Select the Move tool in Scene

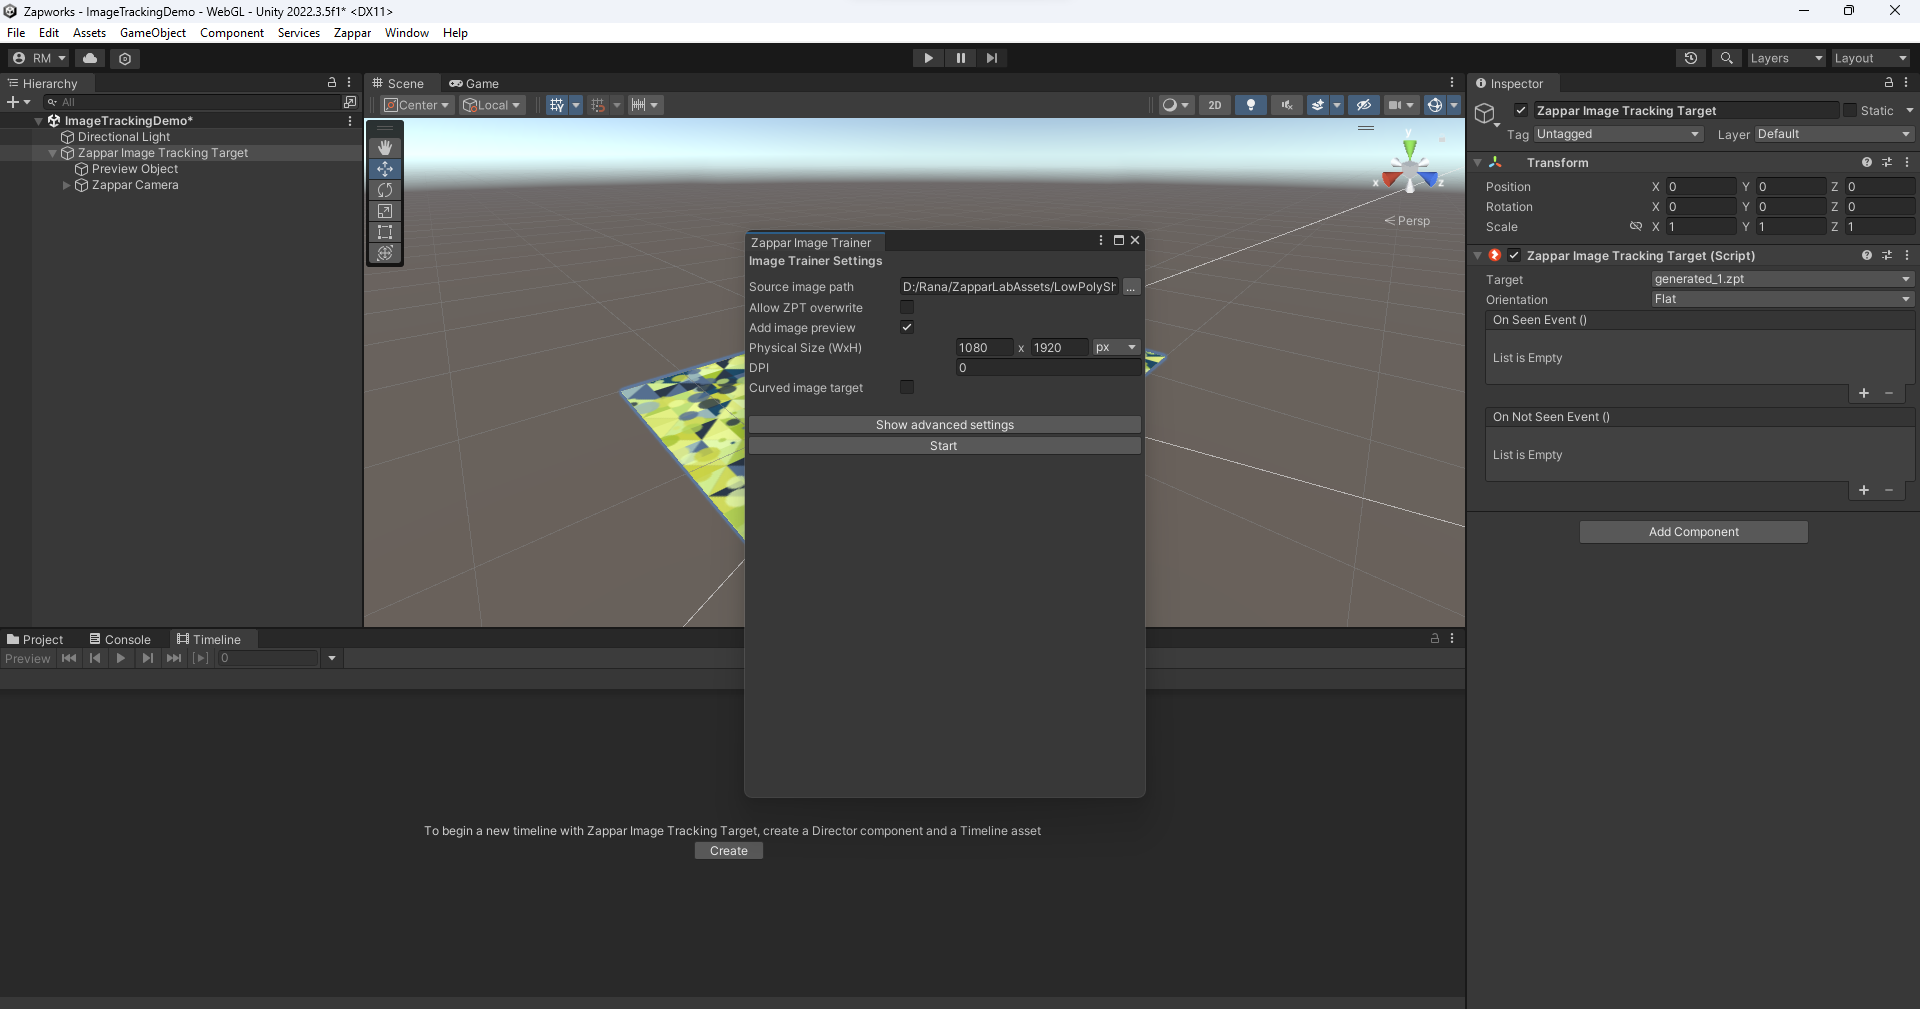(x=385, y=169)
